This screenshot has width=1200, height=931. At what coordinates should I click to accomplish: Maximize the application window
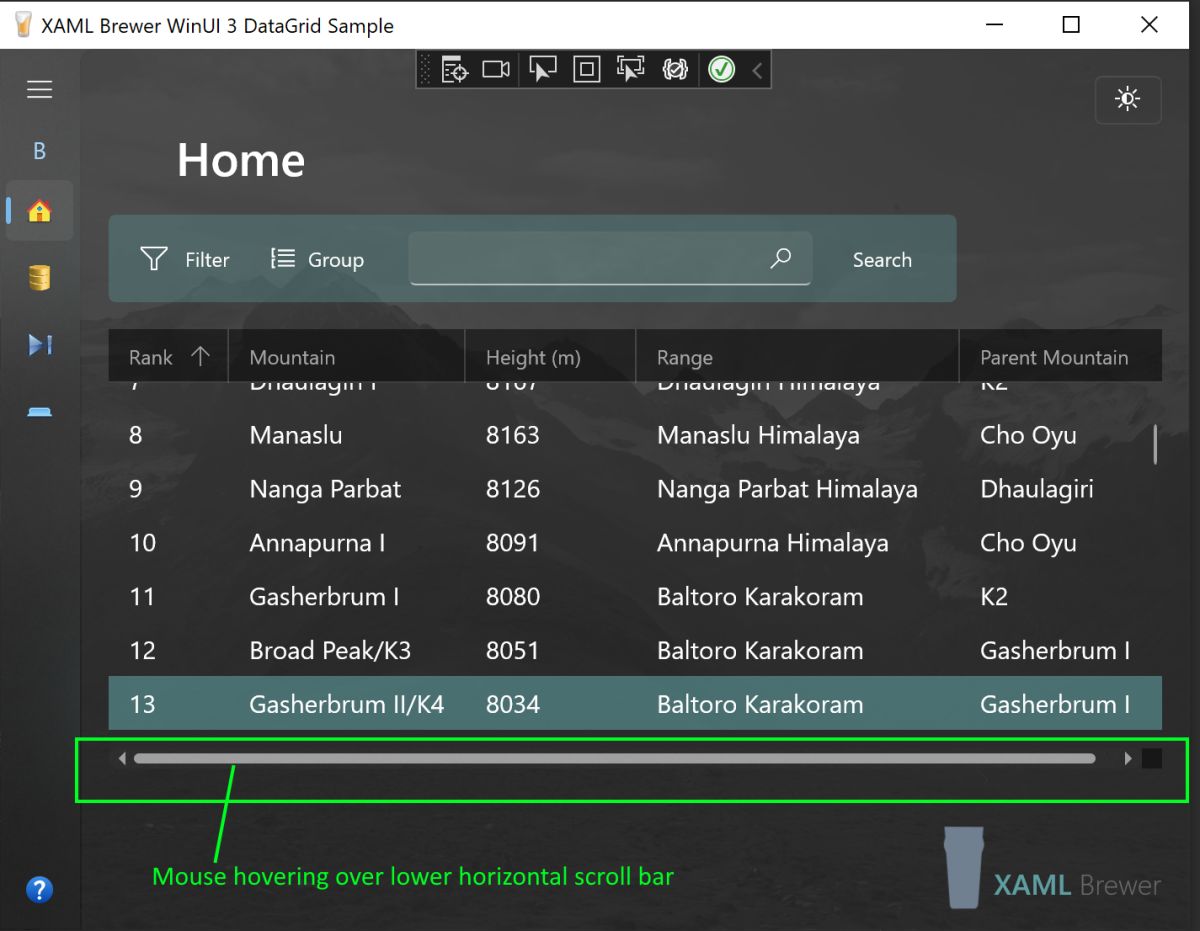pyautogui.click(x=1071, y=25)
